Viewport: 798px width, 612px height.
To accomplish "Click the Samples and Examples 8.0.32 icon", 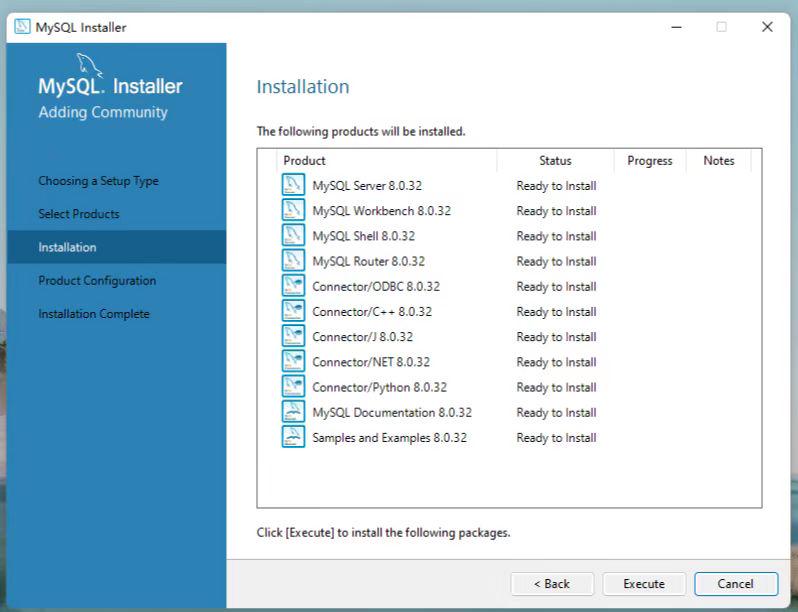I will tap(293, 436).
